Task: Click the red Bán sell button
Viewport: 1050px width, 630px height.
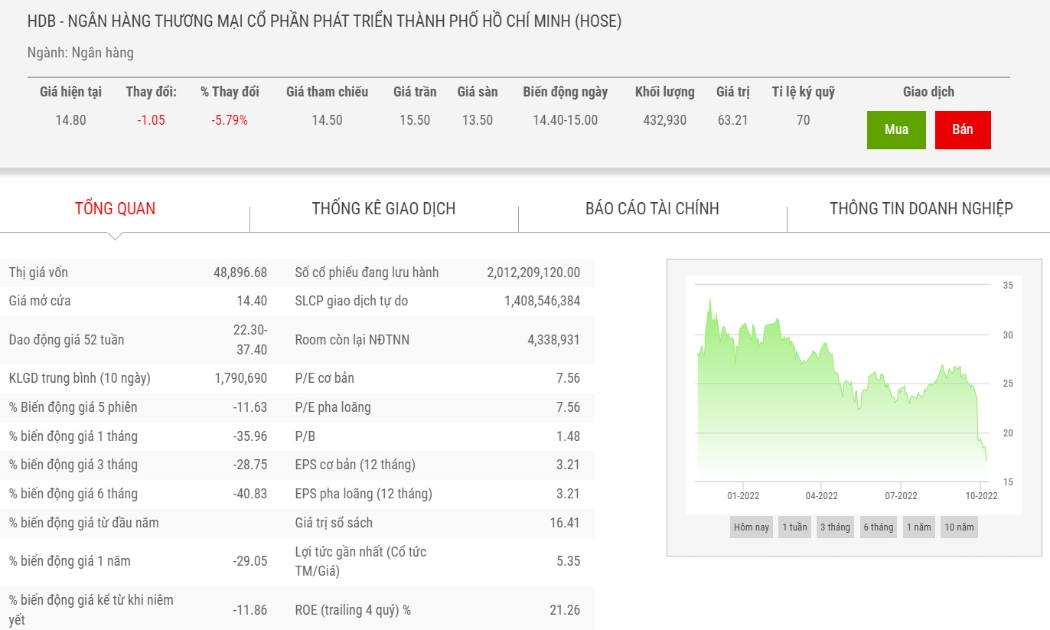Action: pos(962,130)
